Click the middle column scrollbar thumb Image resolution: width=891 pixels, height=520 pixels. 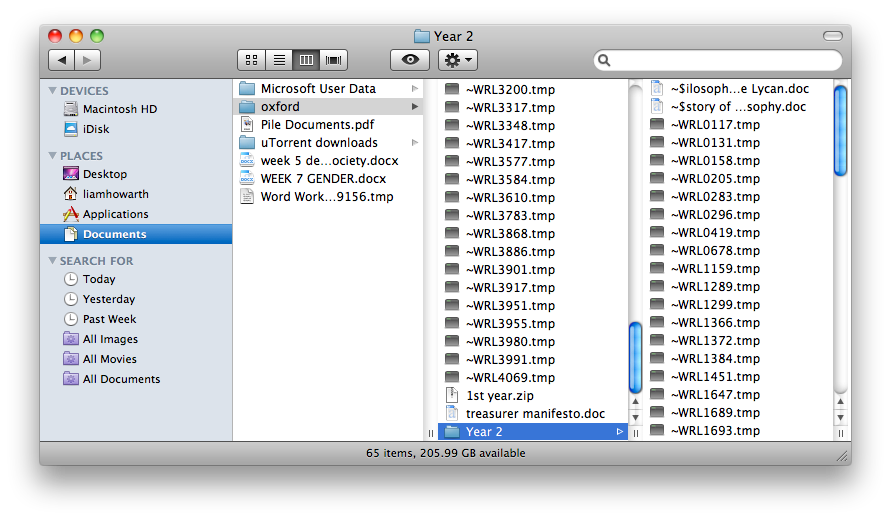point(635,357)
